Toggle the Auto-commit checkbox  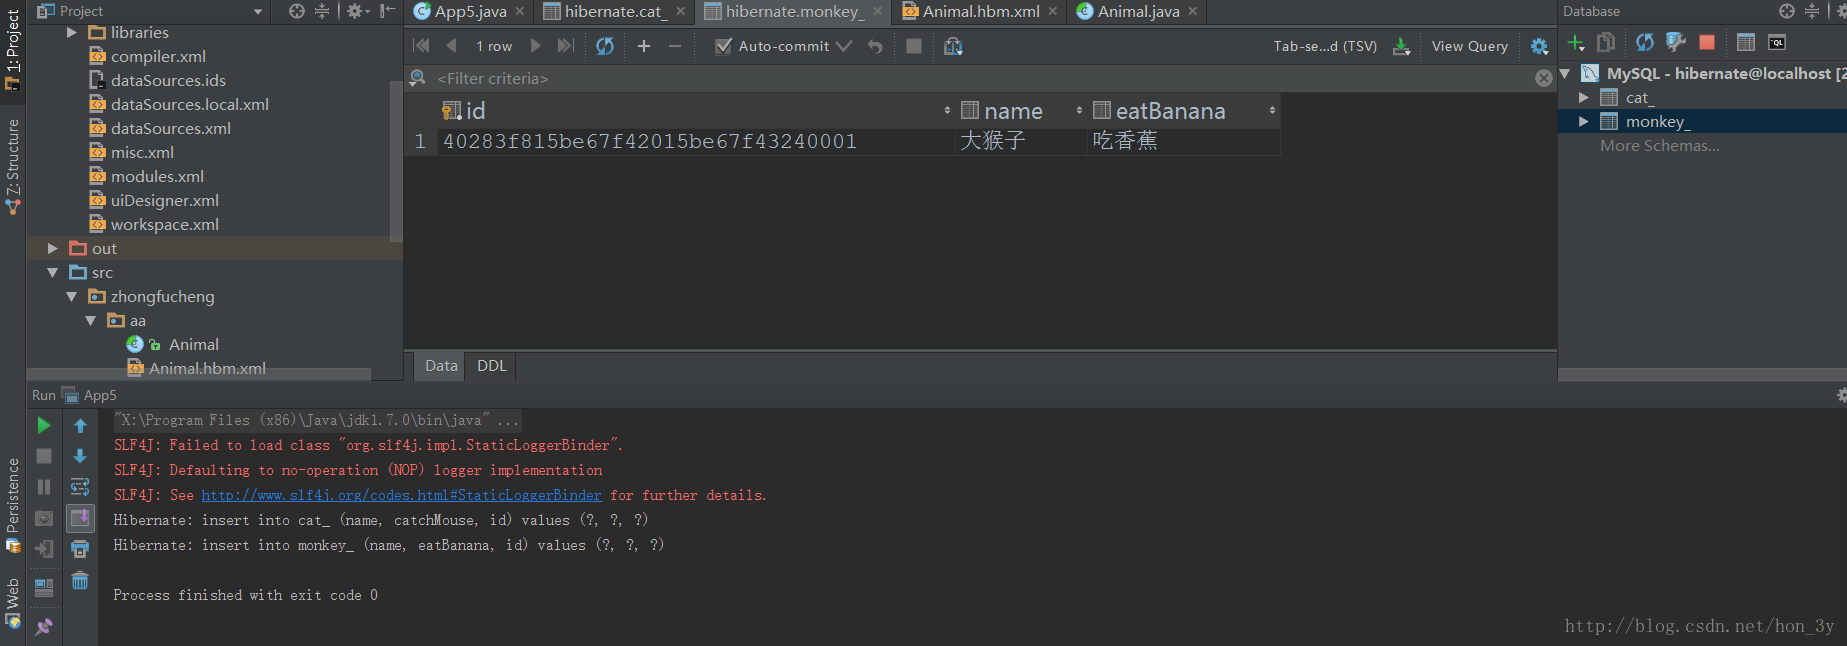pyautogui.click(x=724, y=46)
